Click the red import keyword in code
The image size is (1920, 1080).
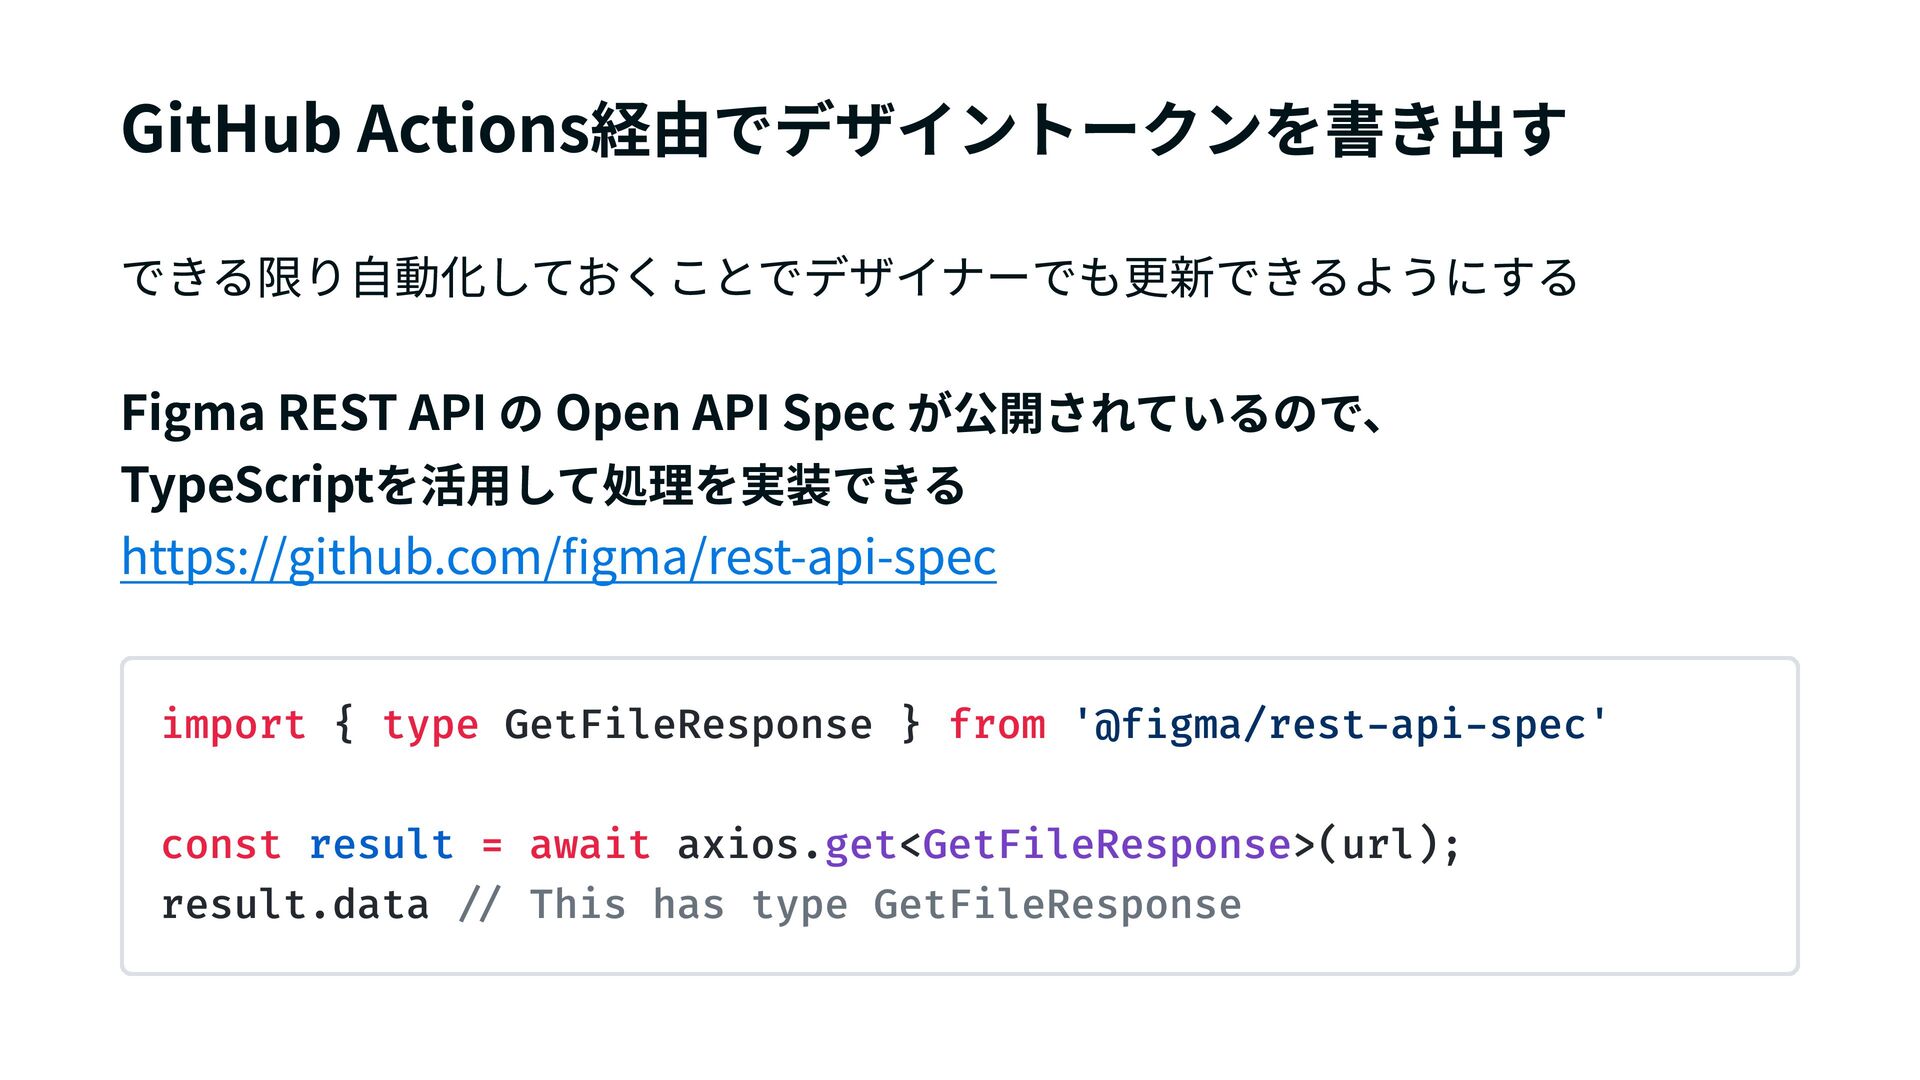coord(233,724)
